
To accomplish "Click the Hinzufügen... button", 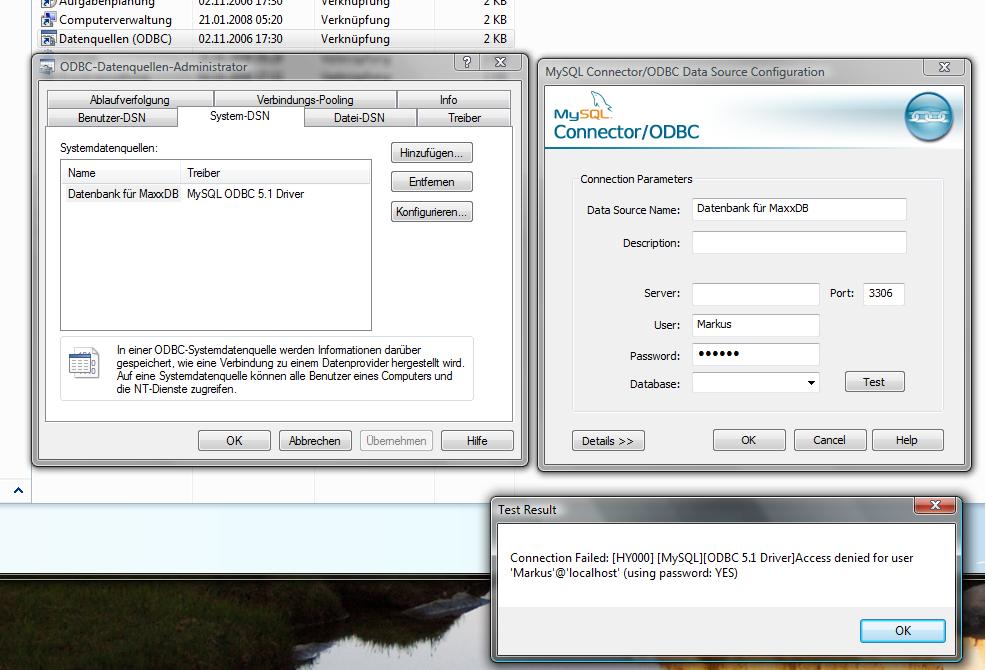I will pos(431,153).
